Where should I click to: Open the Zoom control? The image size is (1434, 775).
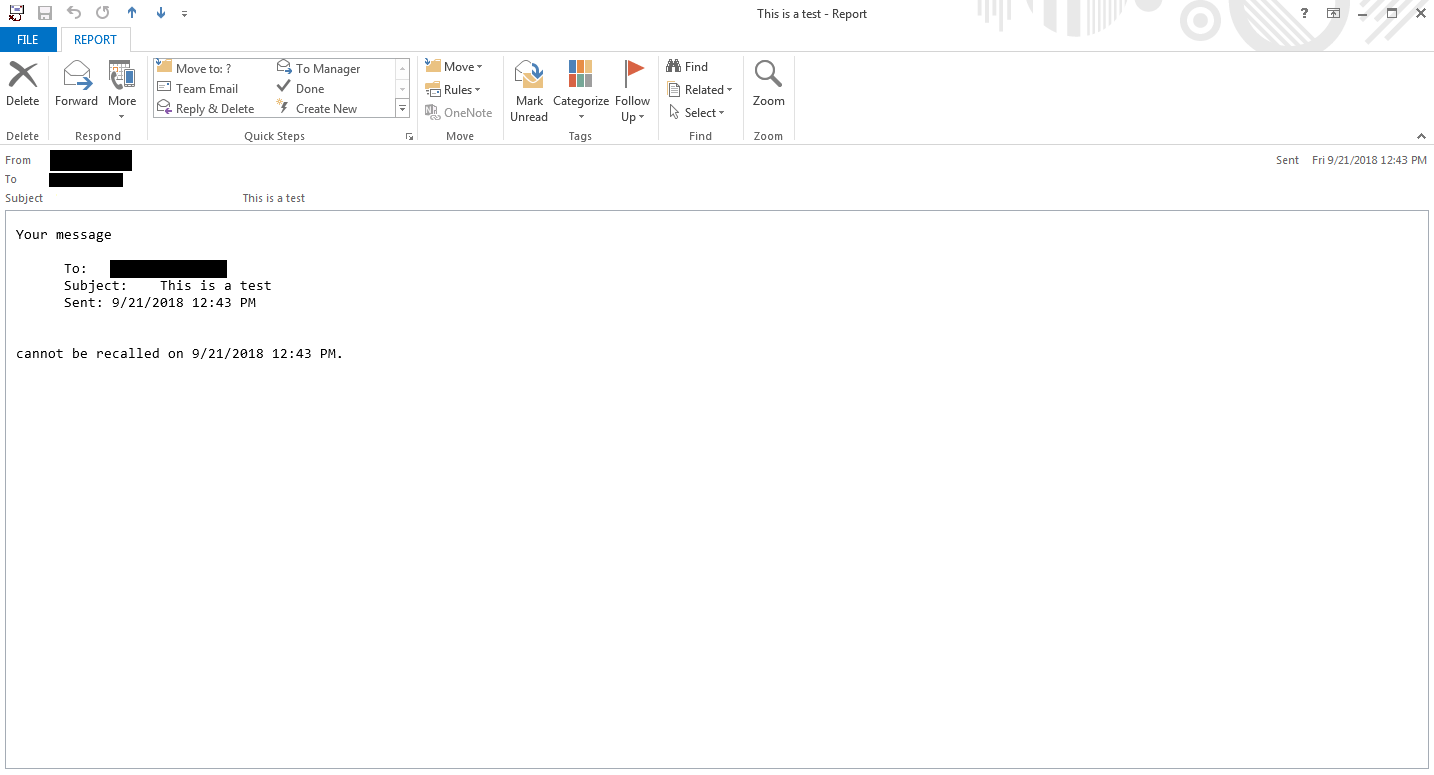pos(768,85)
